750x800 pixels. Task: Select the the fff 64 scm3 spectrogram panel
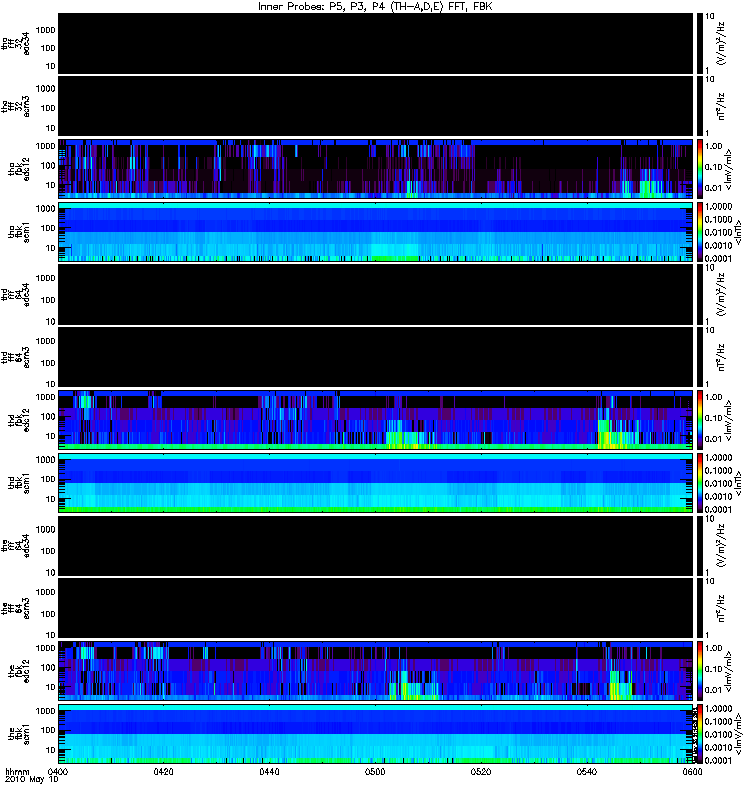point(376,608)
